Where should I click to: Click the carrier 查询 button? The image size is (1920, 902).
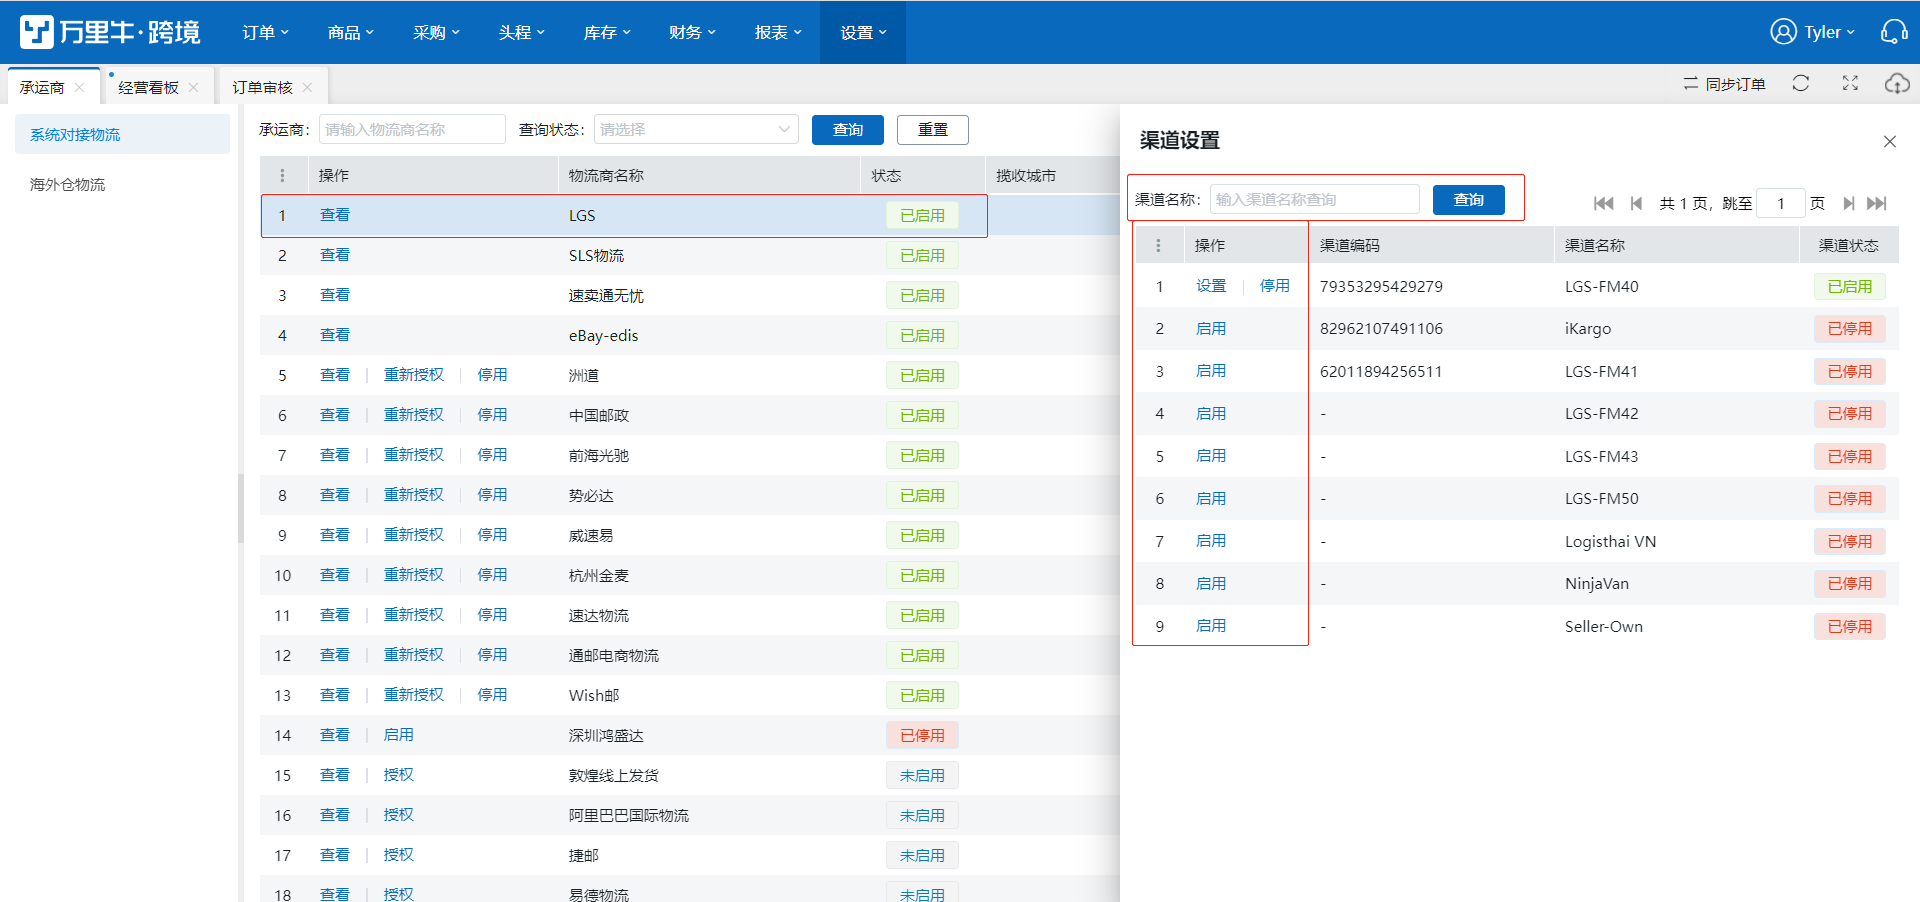click(x=848, y=130)
